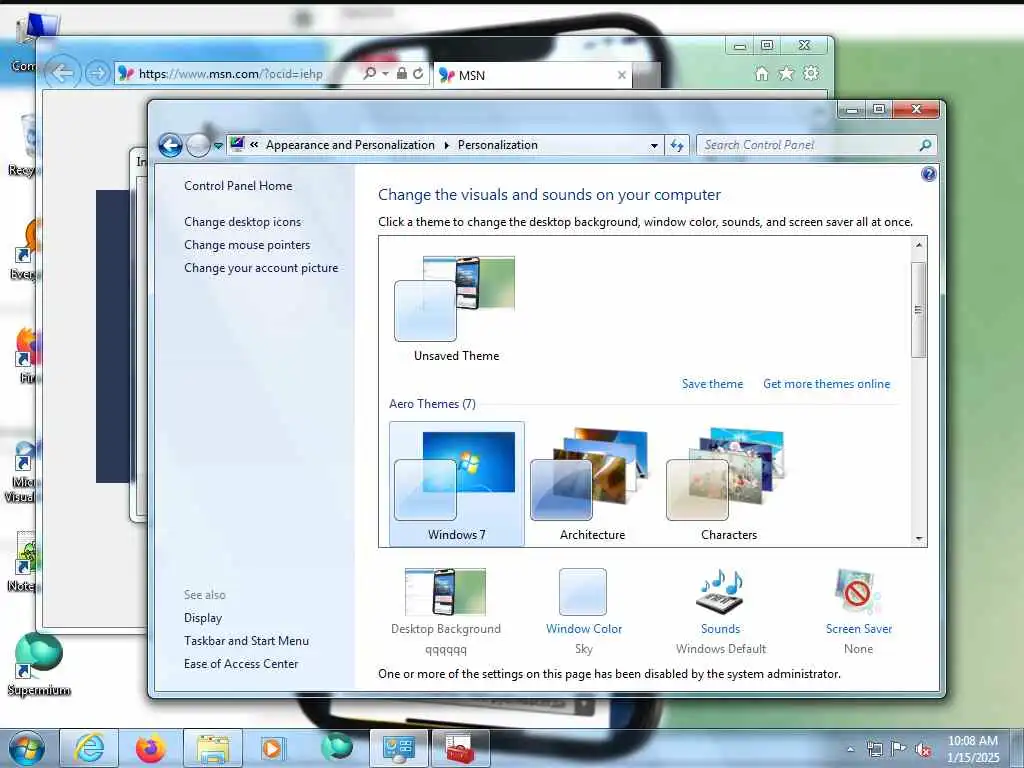Image resolution: width=1024 pixels, height=768 pixels.
Task: Open Ease of Access Center link
Action: (x=241, y=664)
